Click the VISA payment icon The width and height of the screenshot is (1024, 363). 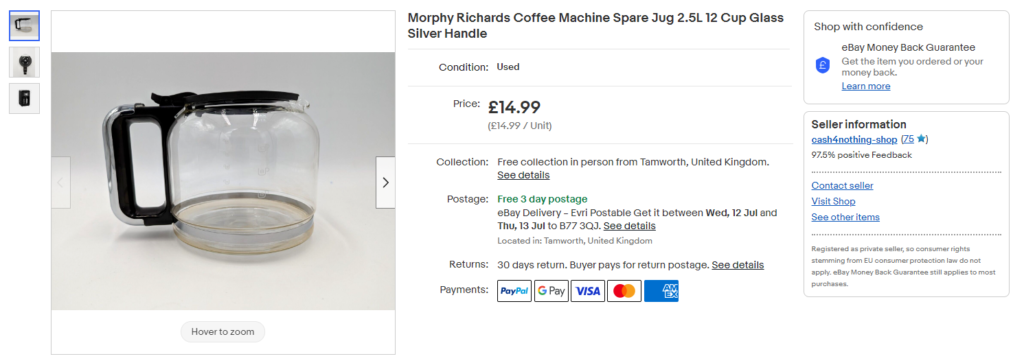click(588, 291)
